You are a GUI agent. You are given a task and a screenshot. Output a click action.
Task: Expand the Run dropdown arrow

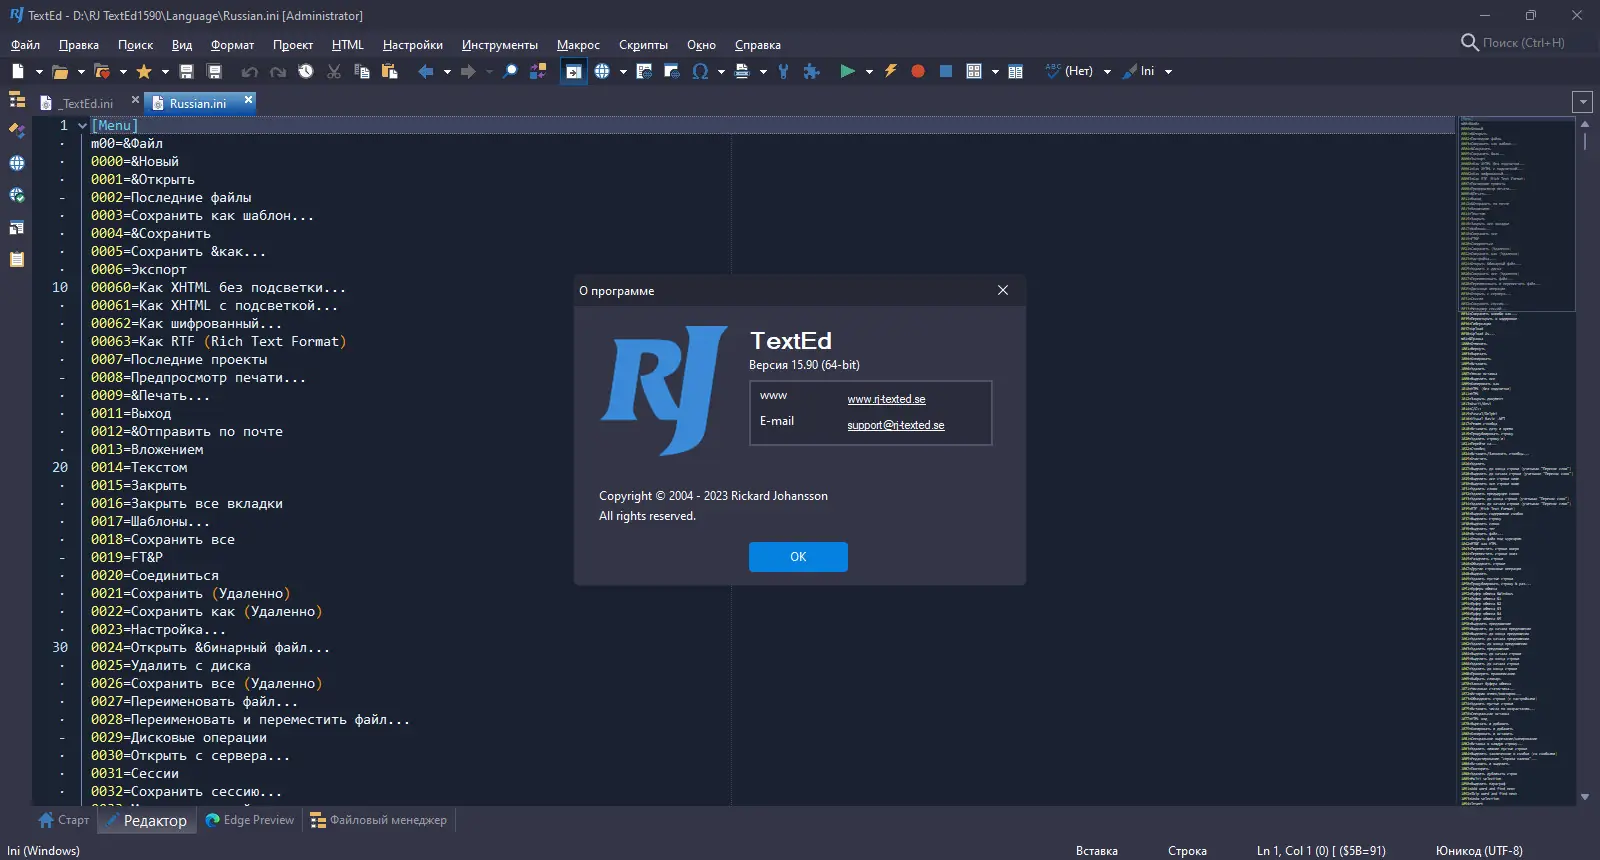pyautogui.click(x=869, y=71)
